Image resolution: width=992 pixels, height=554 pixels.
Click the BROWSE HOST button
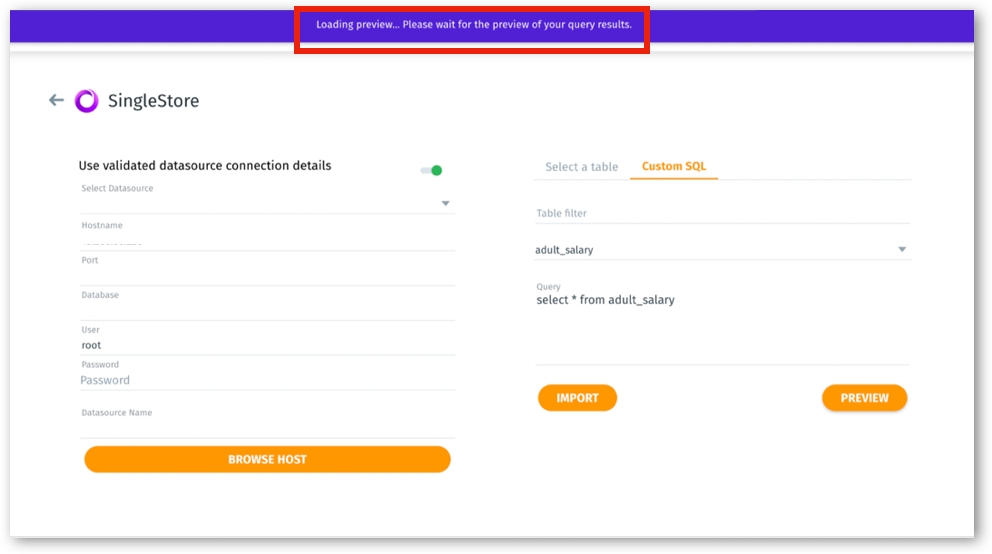267,459
